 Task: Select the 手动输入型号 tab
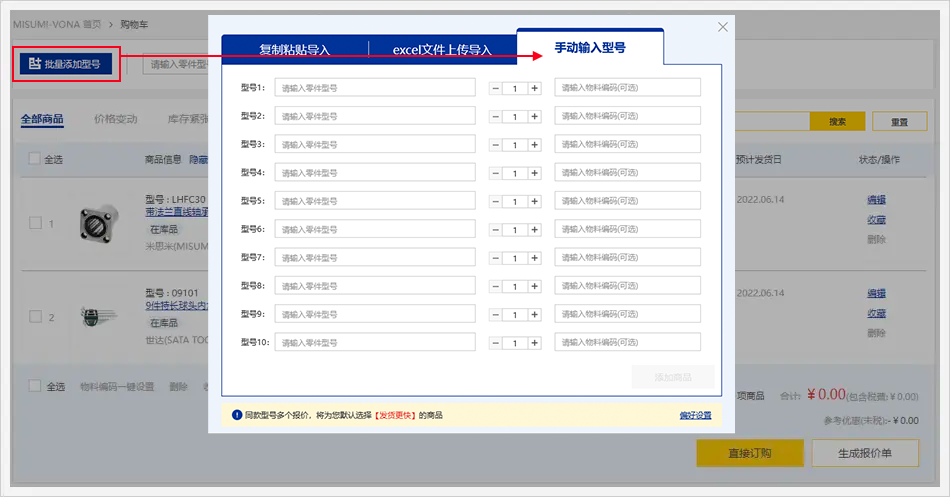(590, 48)
